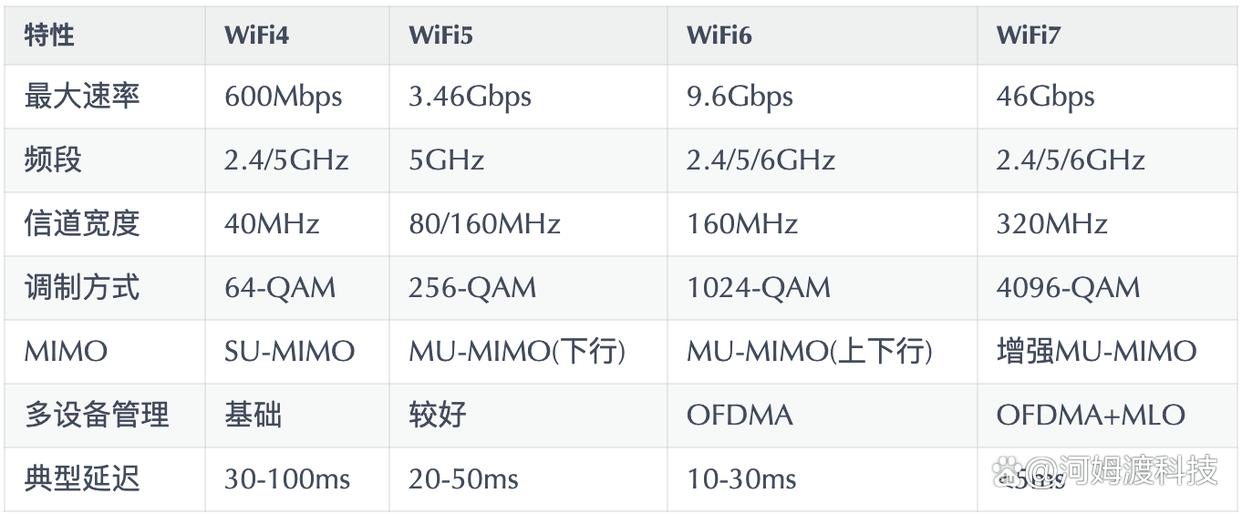Select the SU-MIMO cell
The image size is (1242, 514).
(x=290, y=352)
